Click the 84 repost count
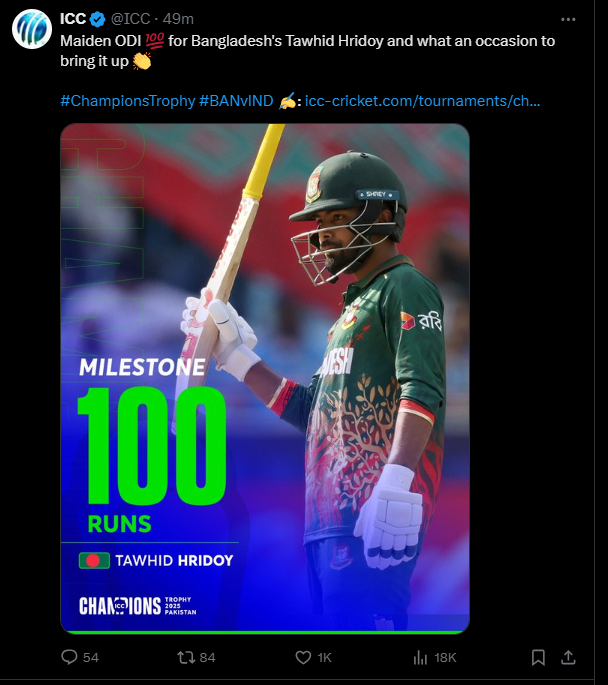The width and height of the screenshot is (608, 685). click(x=207, y=657)
